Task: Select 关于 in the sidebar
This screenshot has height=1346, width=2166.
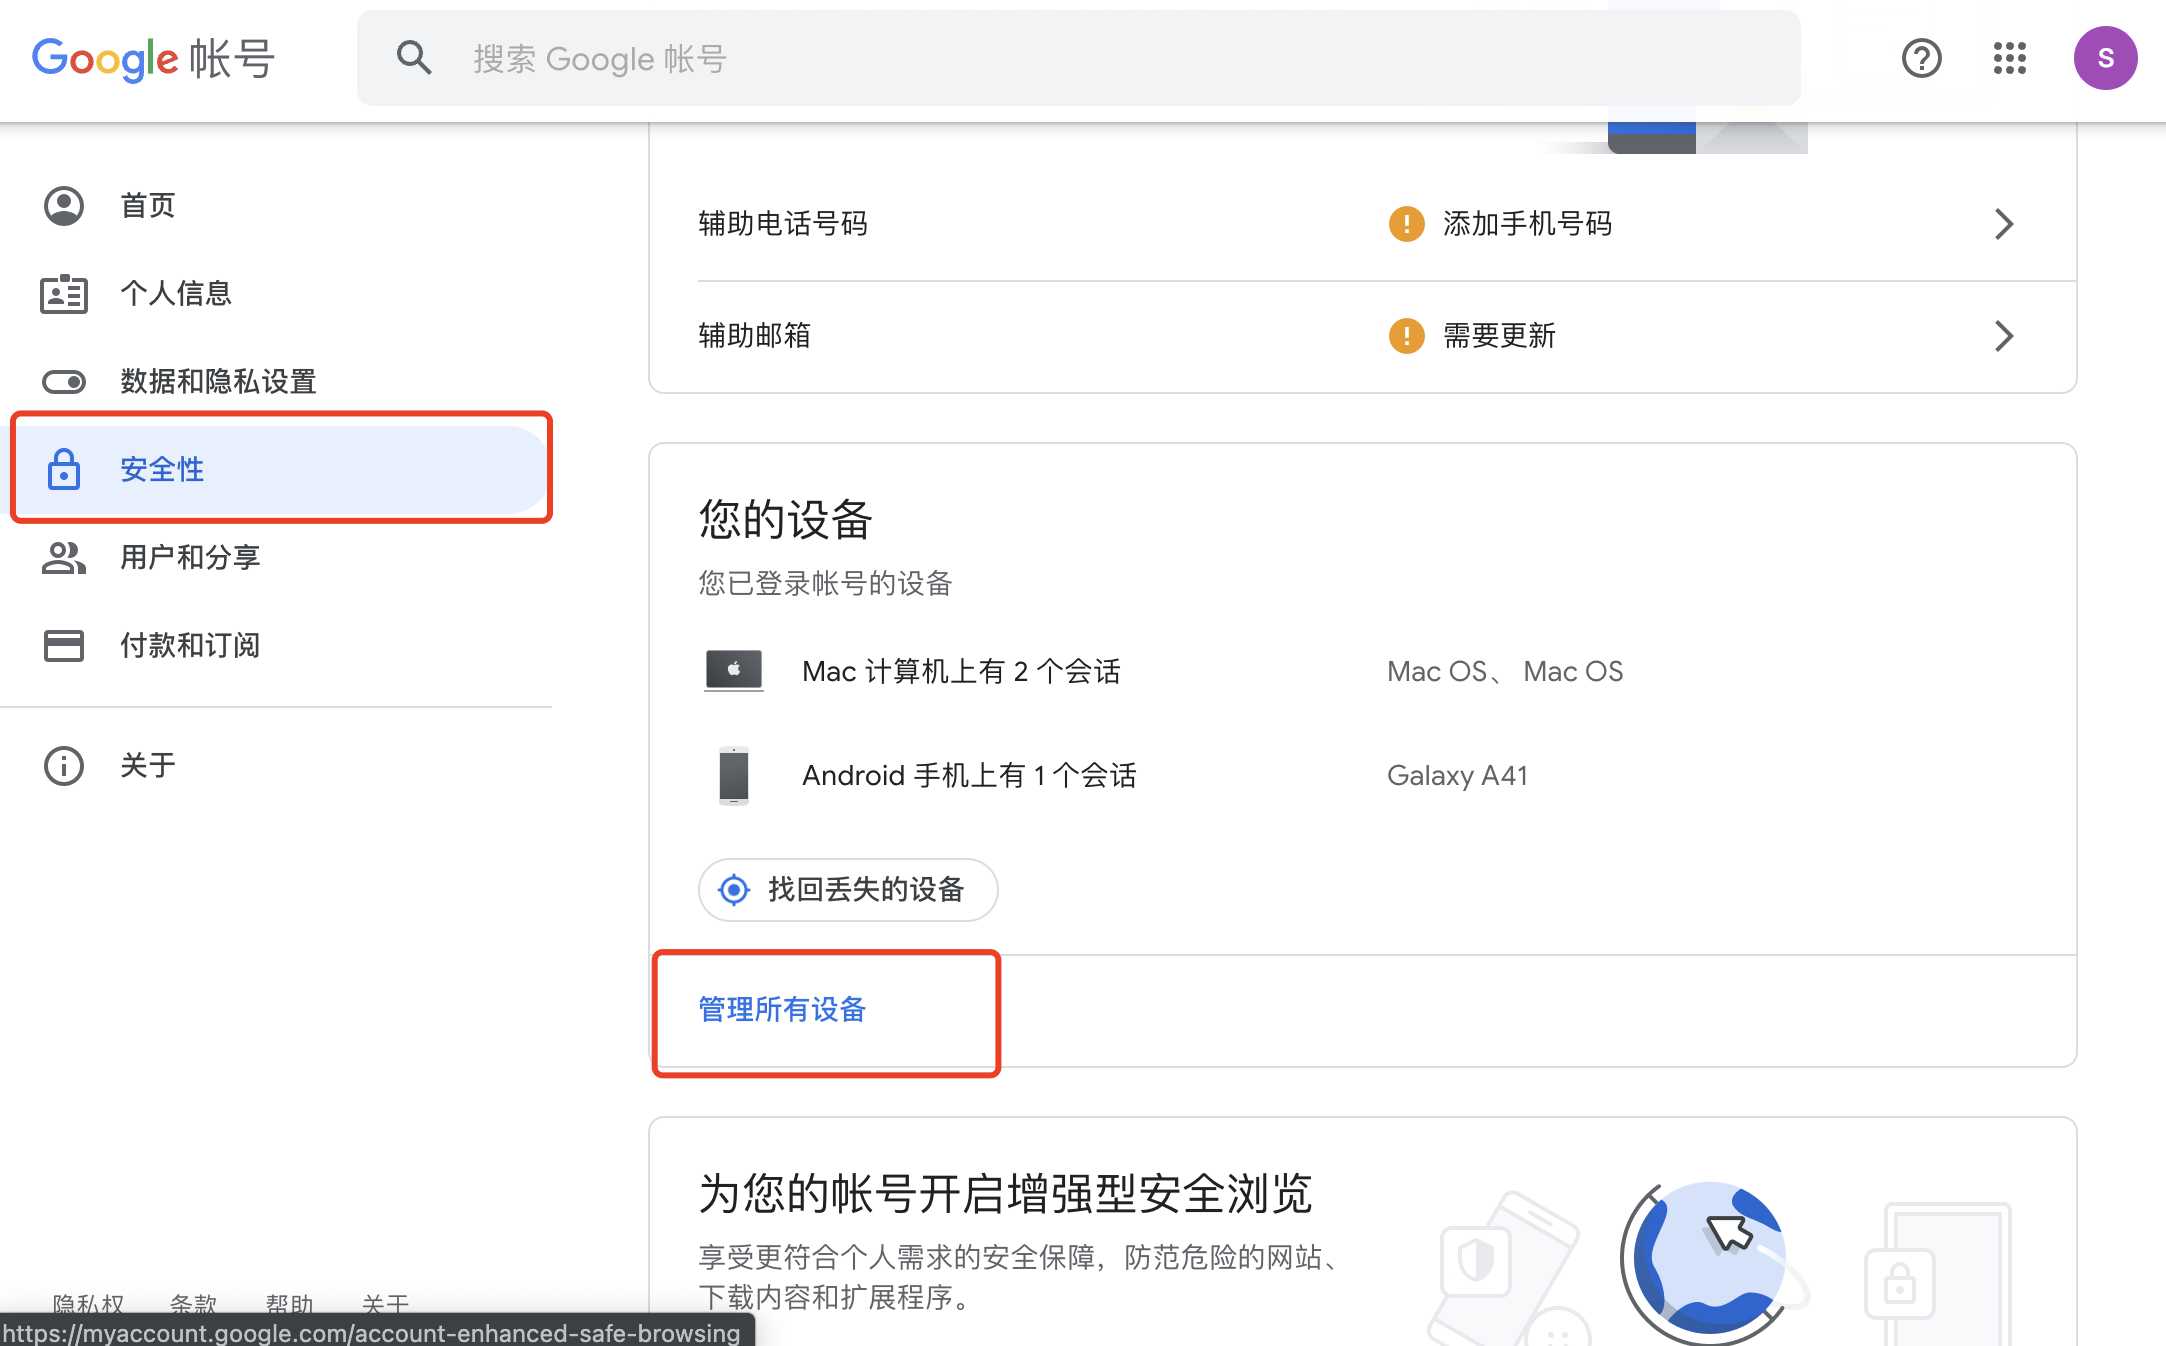Action: pyautogui.click(x=146, y=764)
